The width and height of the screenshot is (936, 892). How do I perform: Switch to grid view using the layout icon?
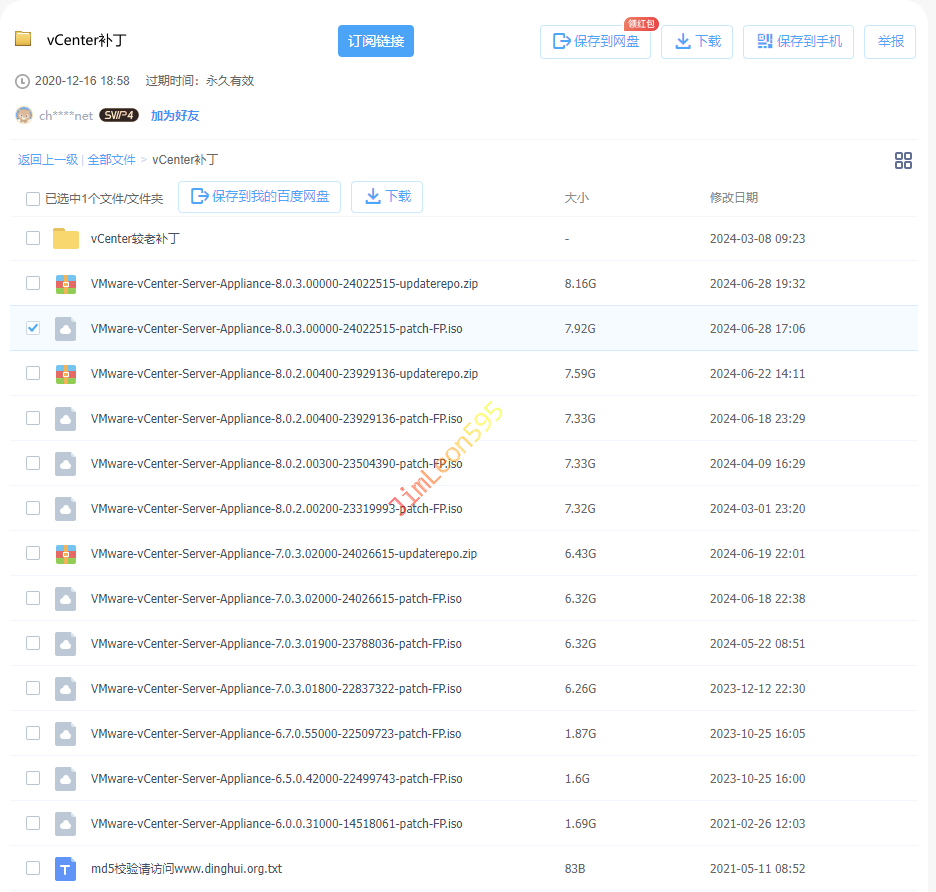click(903, 161)
